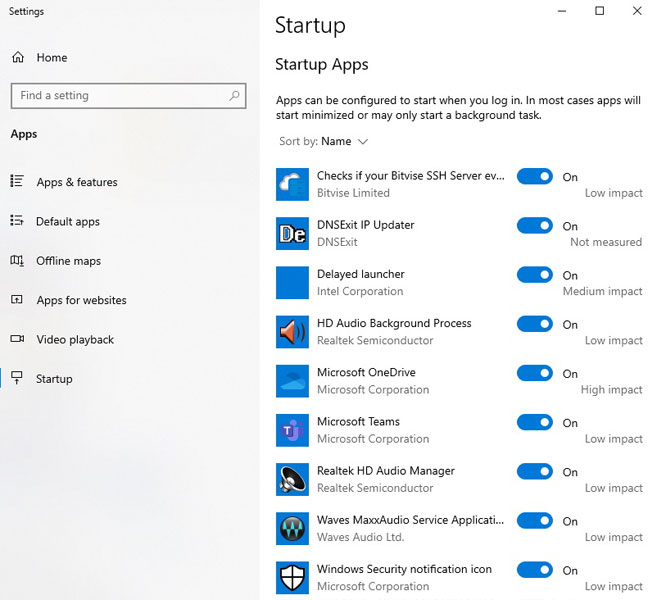657x600 pixels.
Task: Click 'High impact' label for OneDrive
Action: point(611,390)
